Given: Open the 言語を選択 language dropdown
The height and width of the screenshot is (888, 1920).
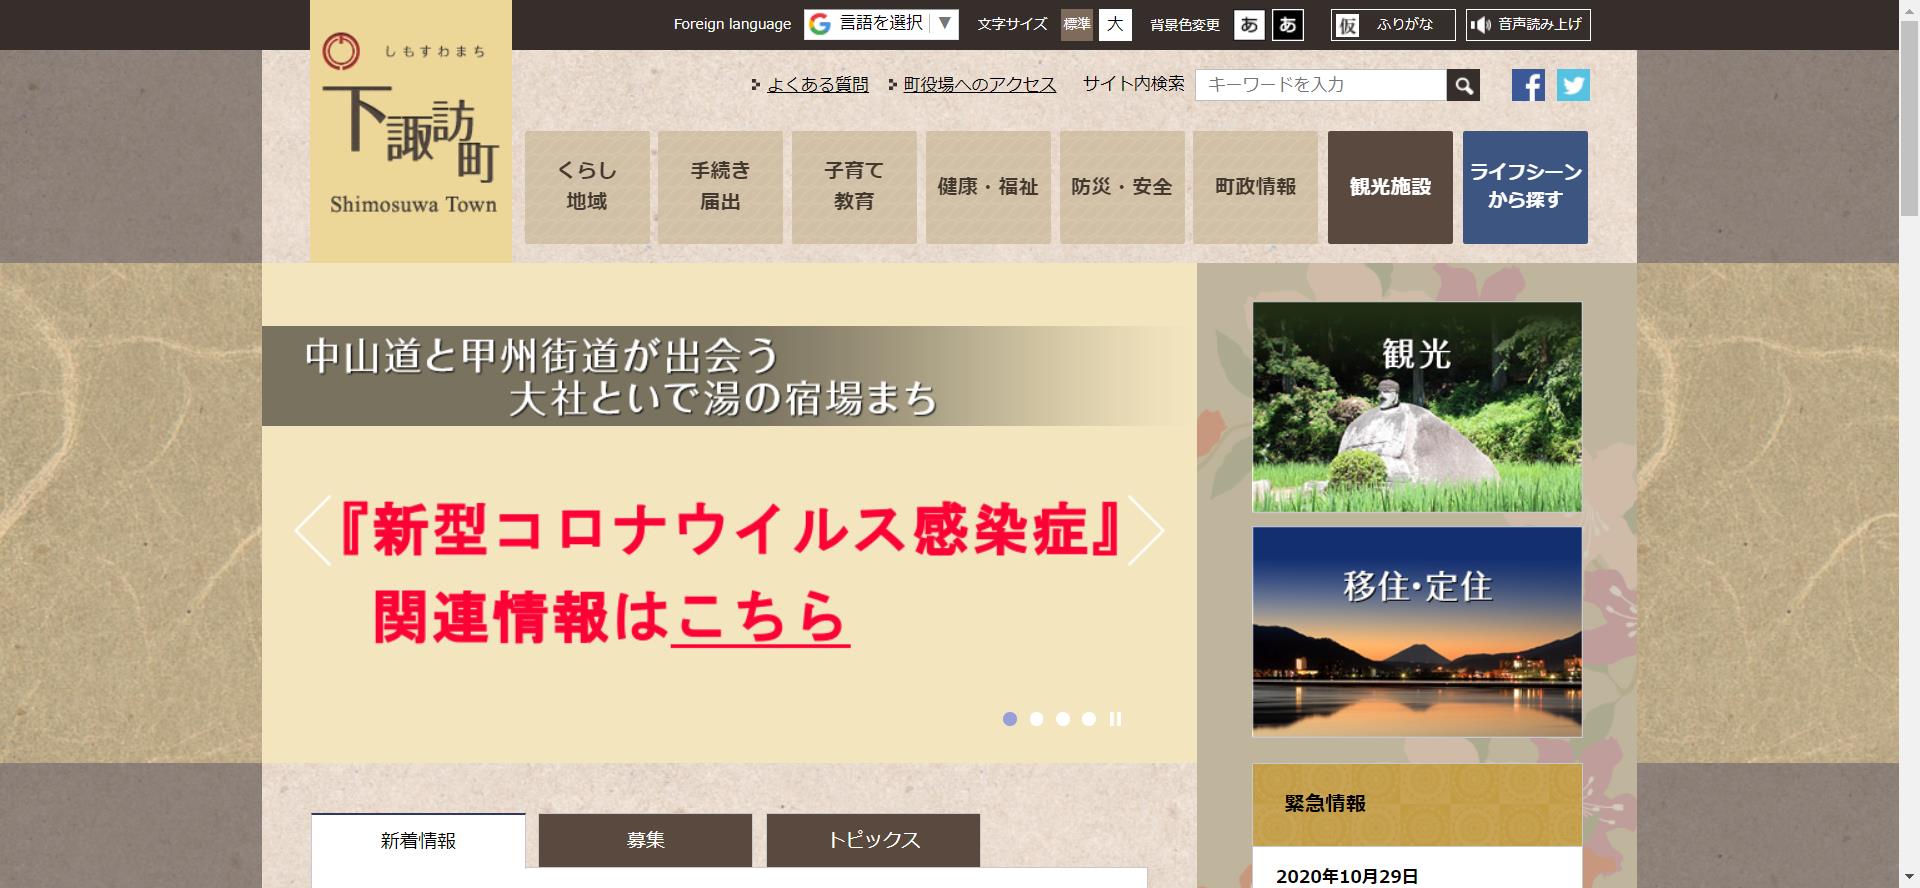Looking at the screenshot, I should pos(881,24).
